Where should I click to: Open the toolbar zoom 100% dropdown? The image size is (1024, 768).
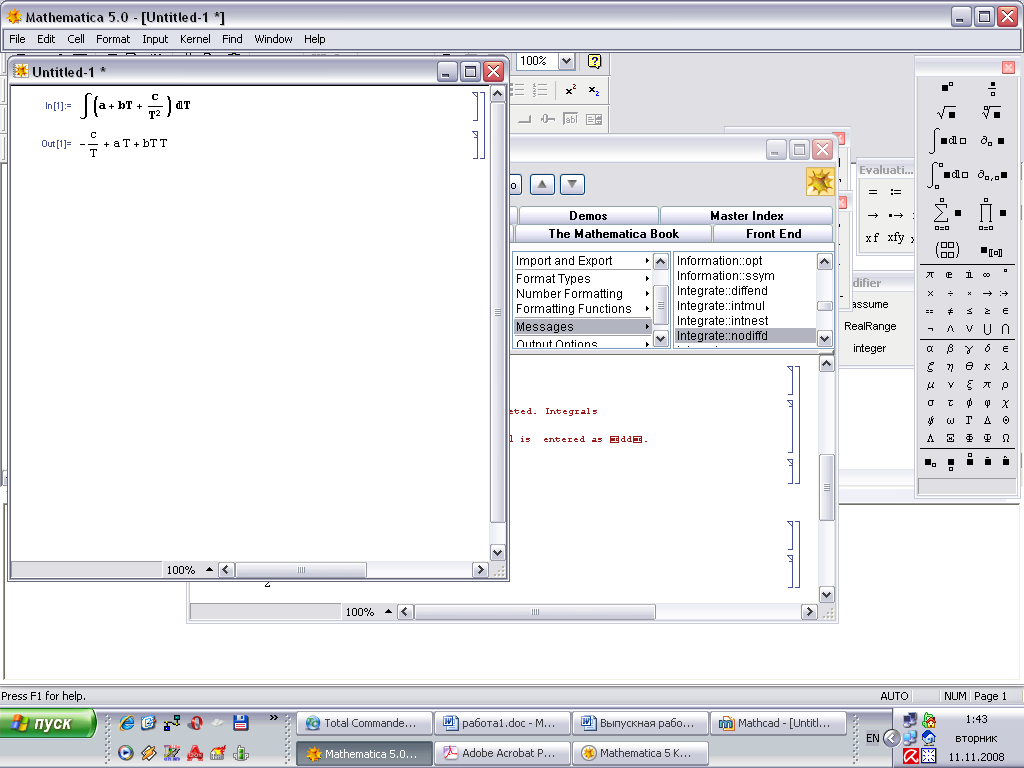(566, 61)
